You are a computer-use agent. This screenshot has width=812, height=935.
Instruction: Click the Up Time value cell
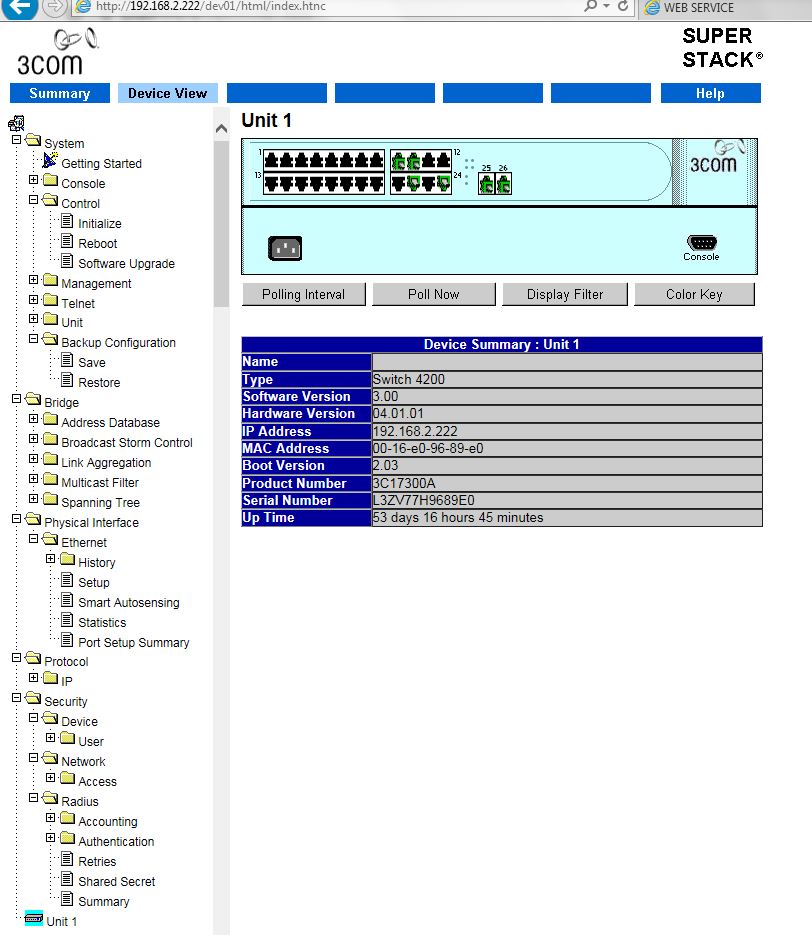(x=567, y=518)
